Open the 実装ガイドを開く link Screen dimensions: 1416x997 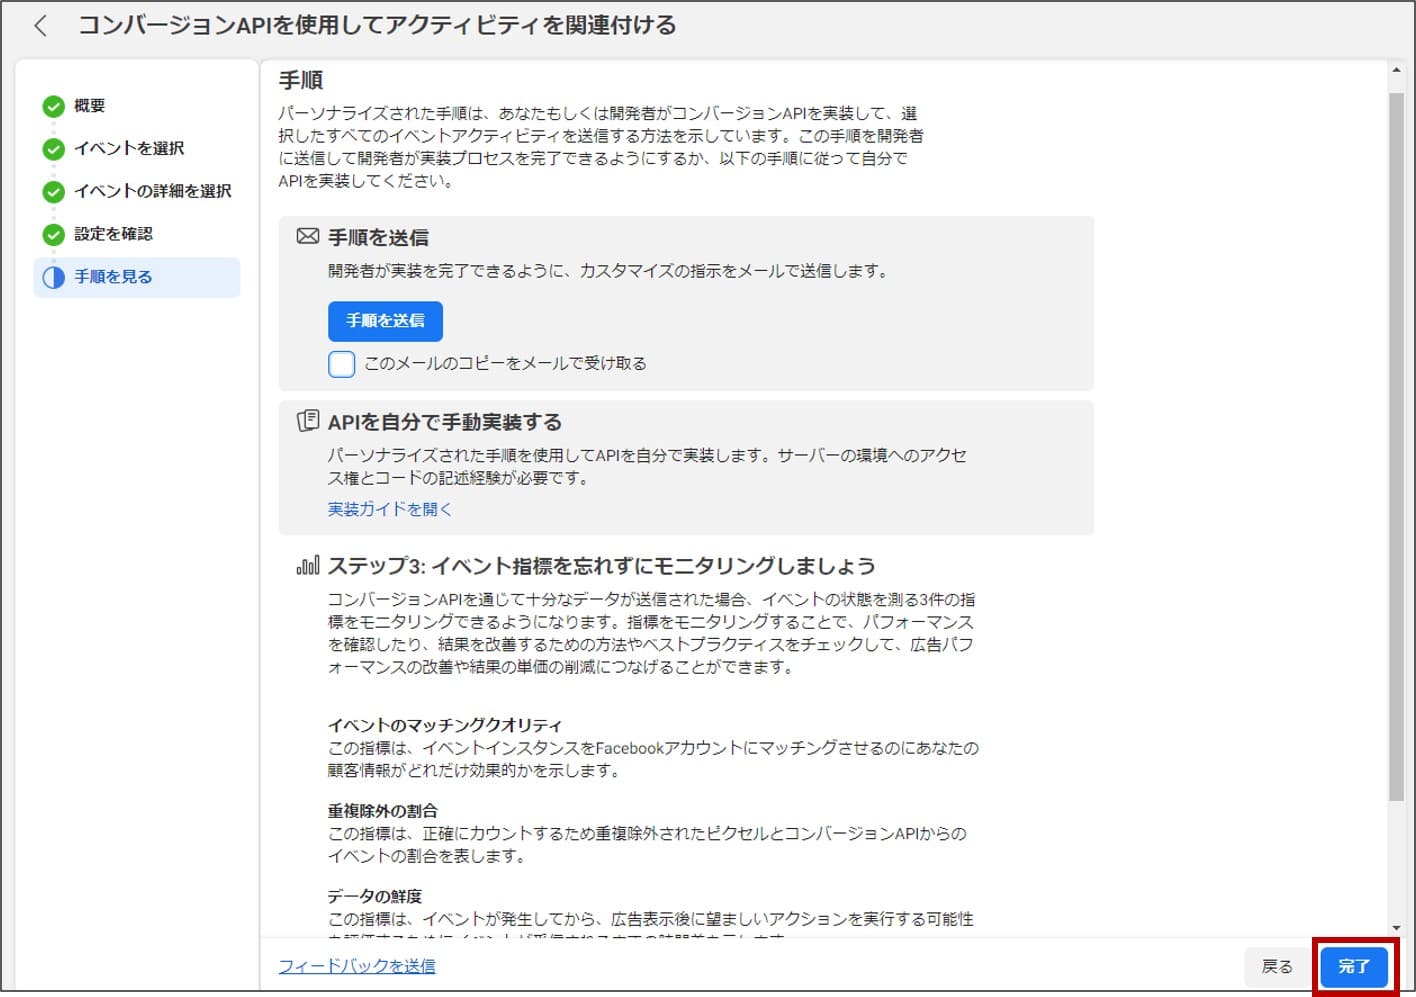(x=390, y=509)
